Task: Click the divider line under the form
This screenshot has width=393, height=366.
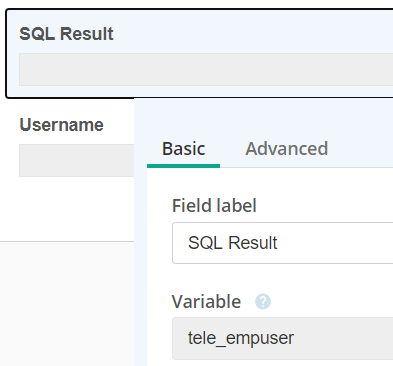Action: coord(67,241)
